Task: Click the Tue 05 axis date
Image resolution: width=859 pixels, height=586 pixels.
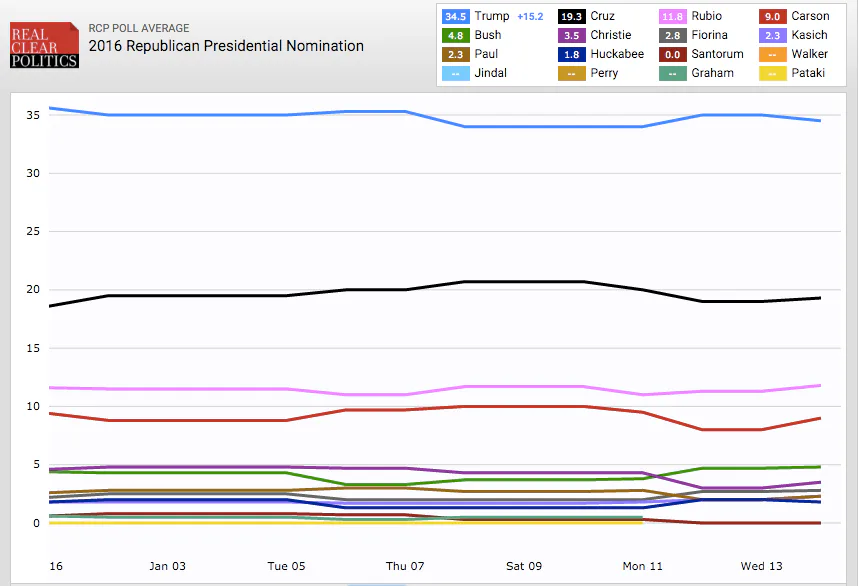Action: 286,566
